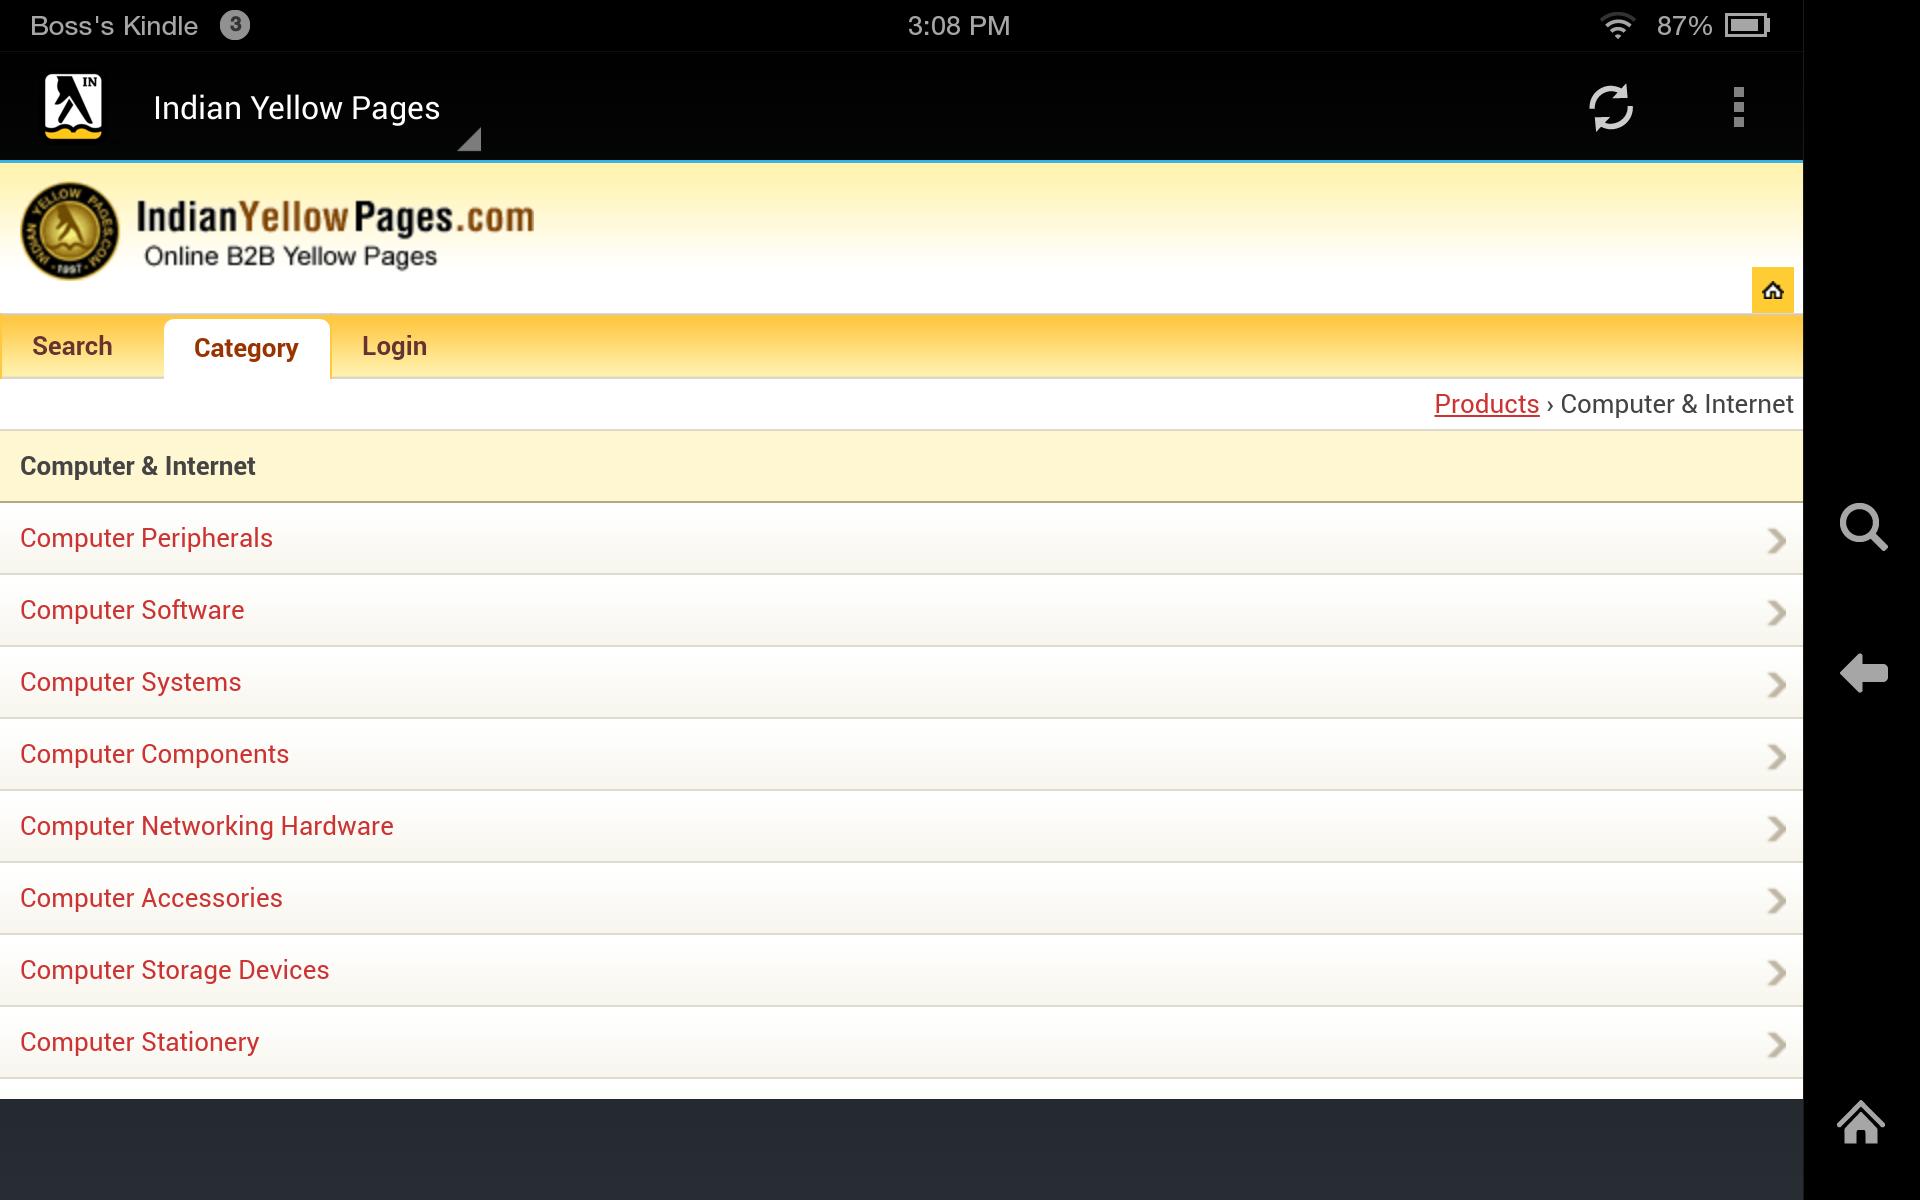Open Computer Networking Hardware category

pos(206,826)
